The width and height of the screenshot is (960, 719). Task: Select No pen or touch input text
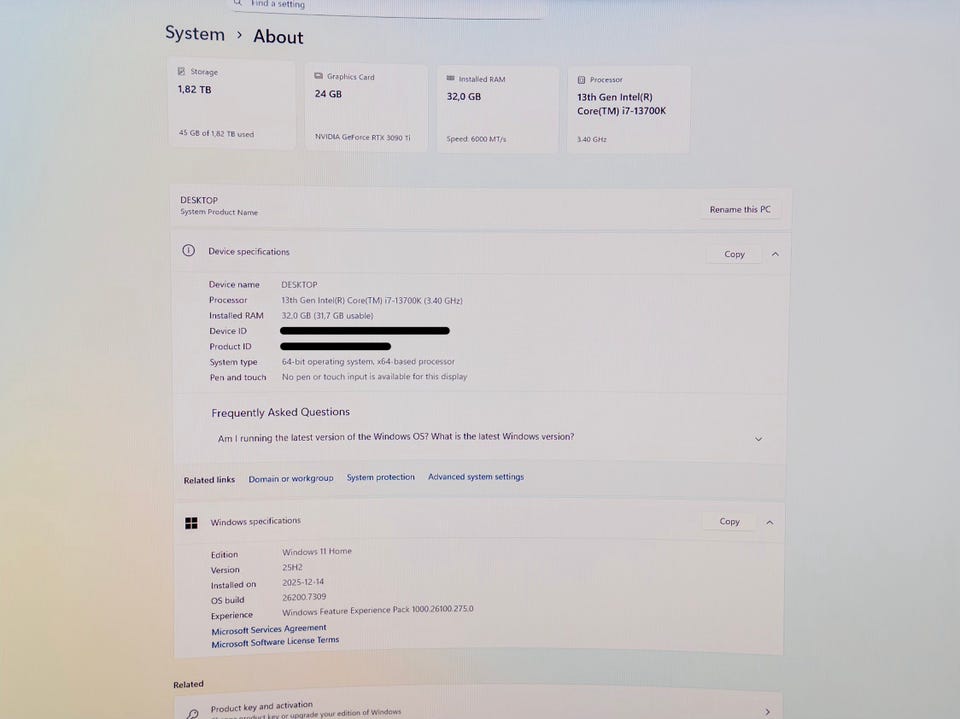(374, 377)
